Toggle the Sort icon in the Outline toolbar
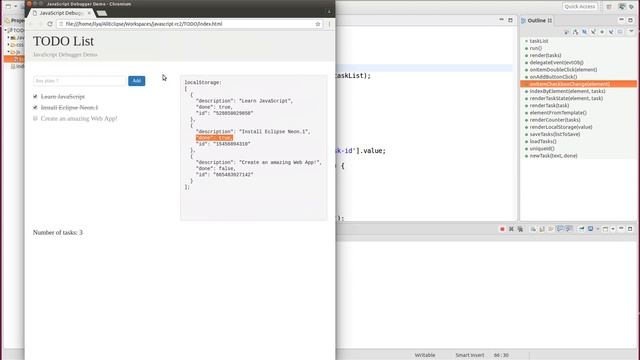Screen dimensions: 640x360 point(576,32)
